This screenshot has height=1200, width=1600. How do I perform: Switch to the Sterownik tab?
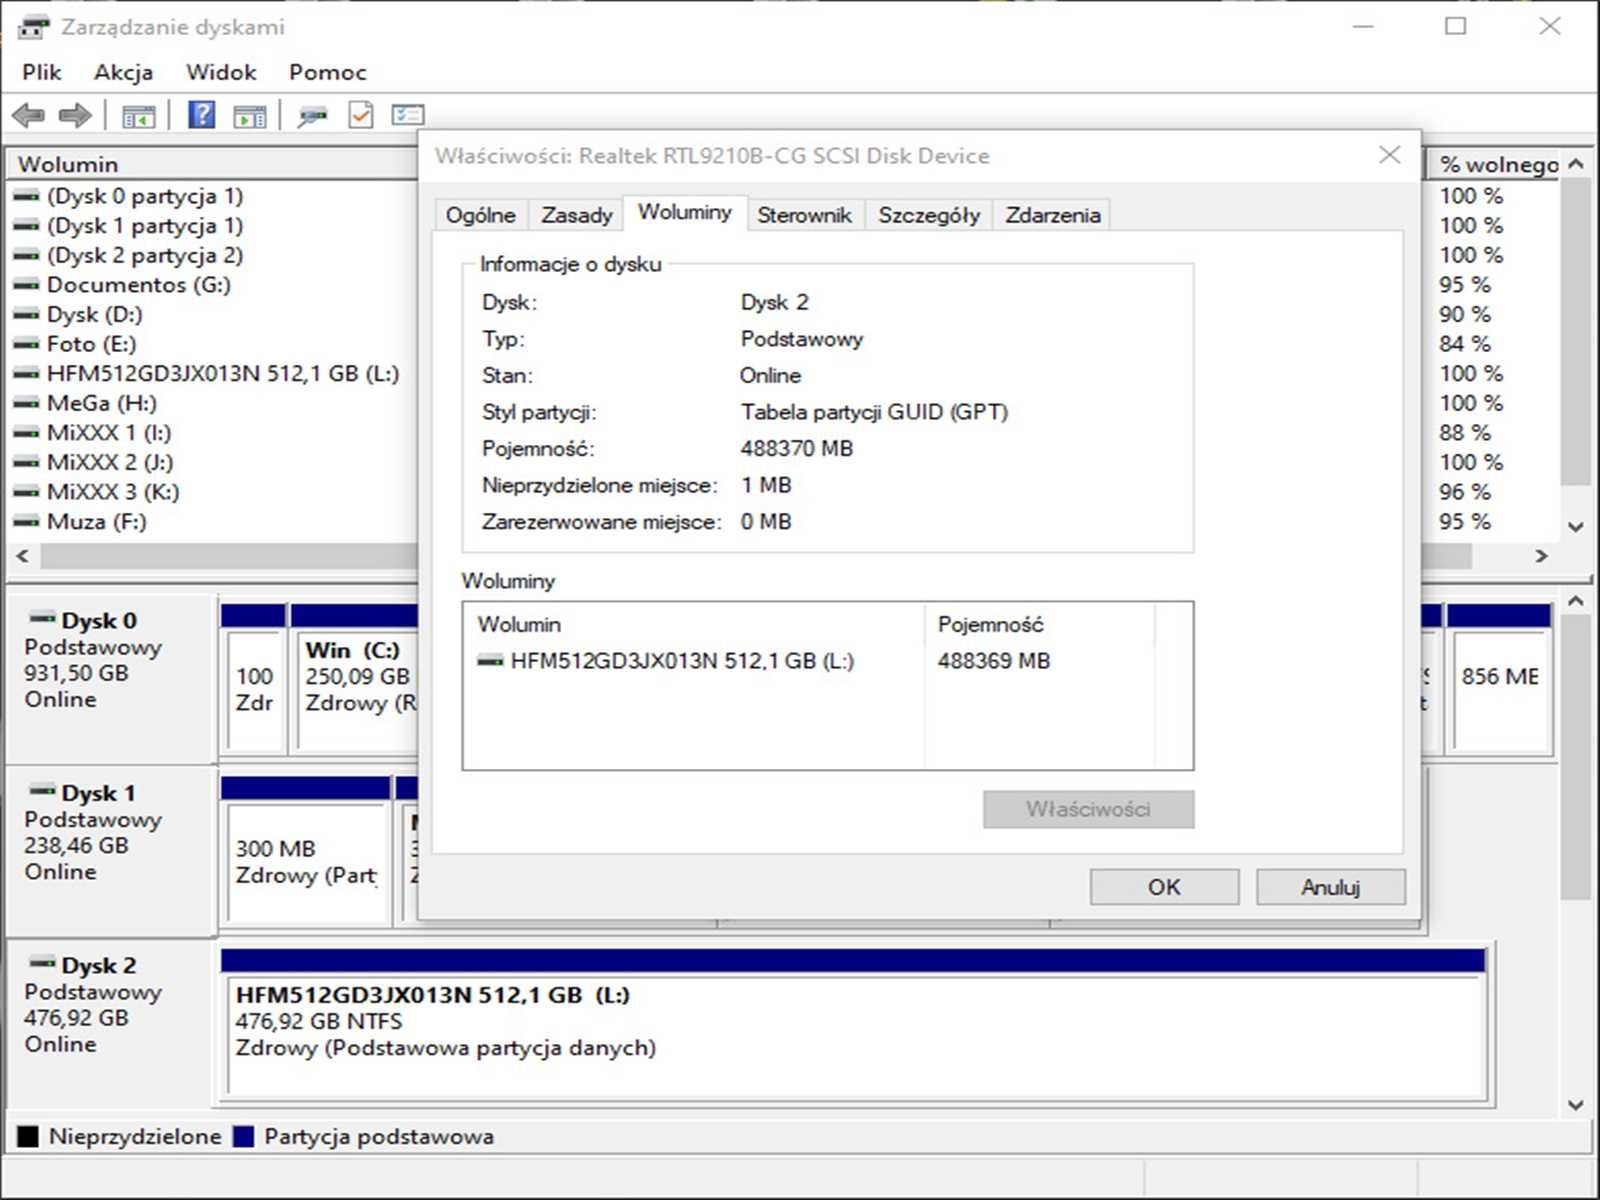[804, 215]
